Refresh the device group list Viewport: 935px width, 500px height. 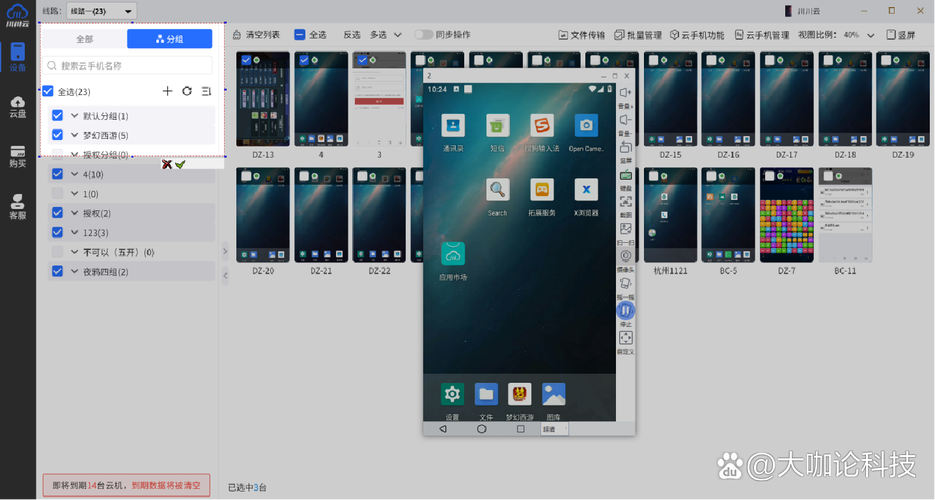point(187,91)
